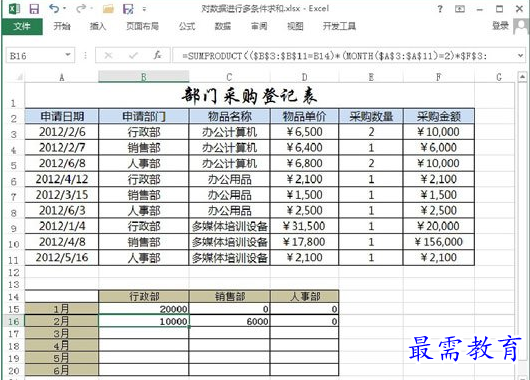Select price cell ¥6,800
The image size is (530, 380).
(x=304, y=163)
